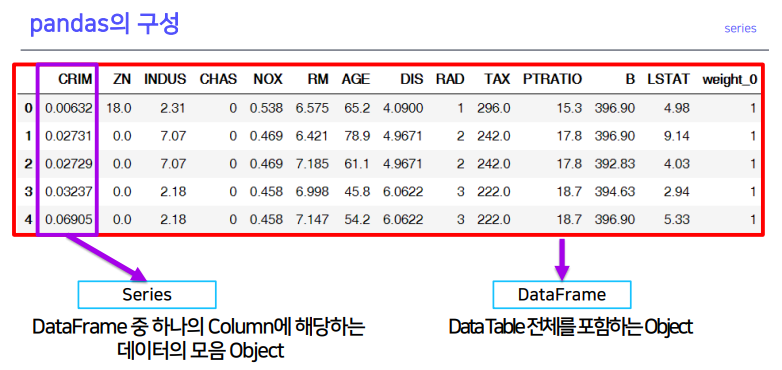Select the LSTAT column header

coord(668,79)
